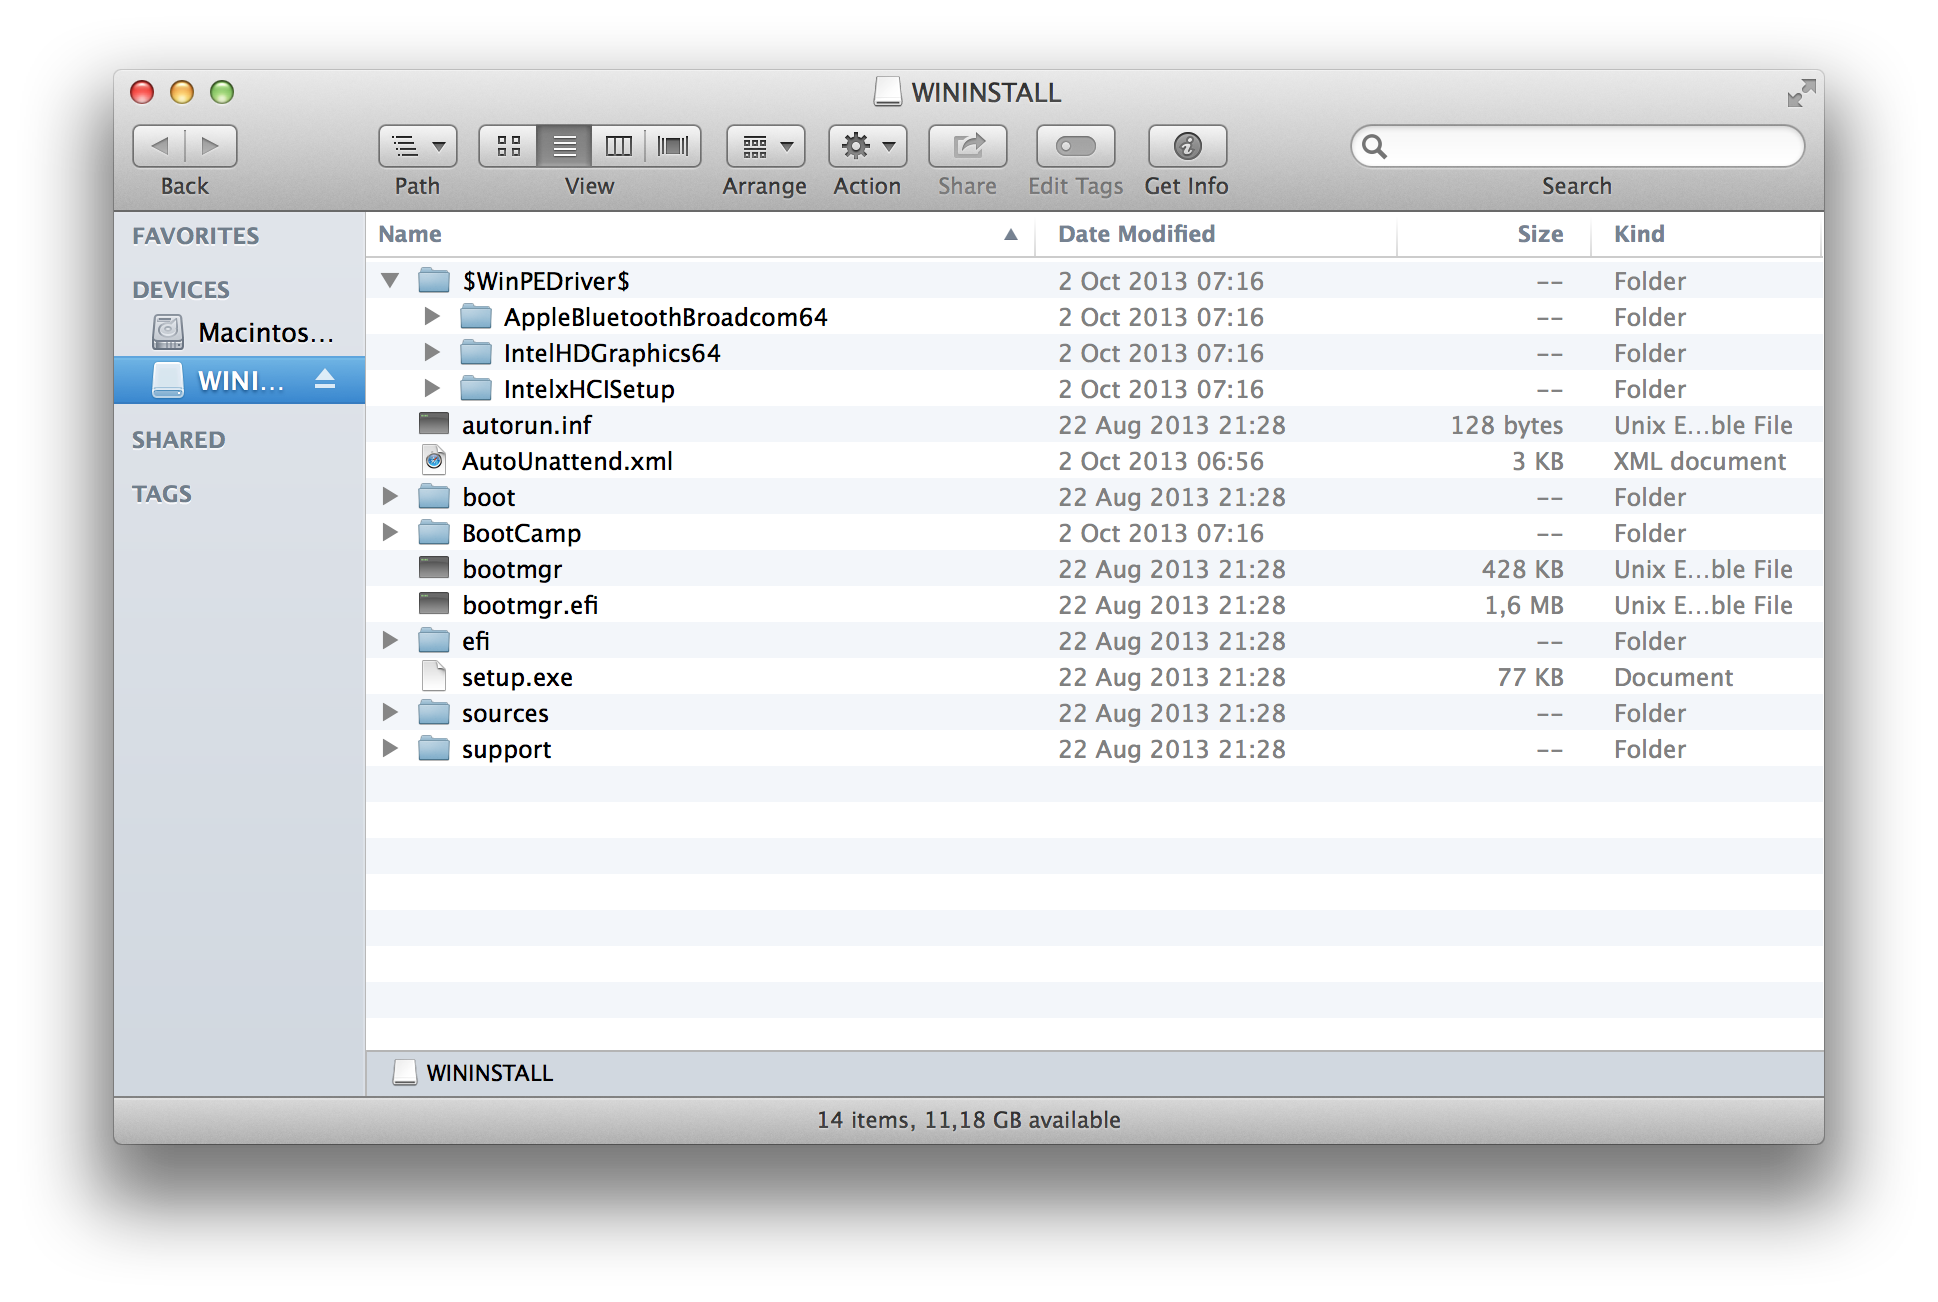Open the Action gear dropdown

click(x=867, y=146)
